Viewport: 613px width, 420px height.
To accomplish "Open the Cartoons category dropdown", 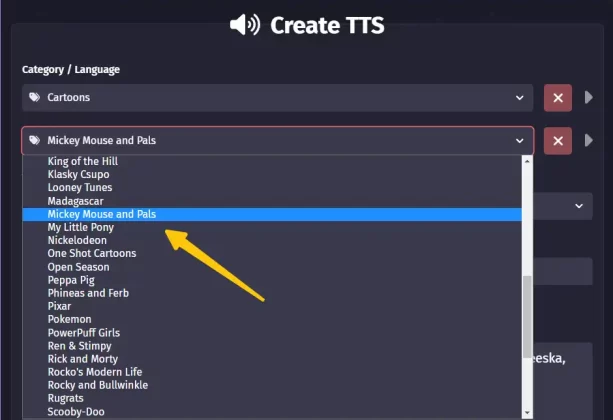I will pyautogui.click(x=278, y=98).
